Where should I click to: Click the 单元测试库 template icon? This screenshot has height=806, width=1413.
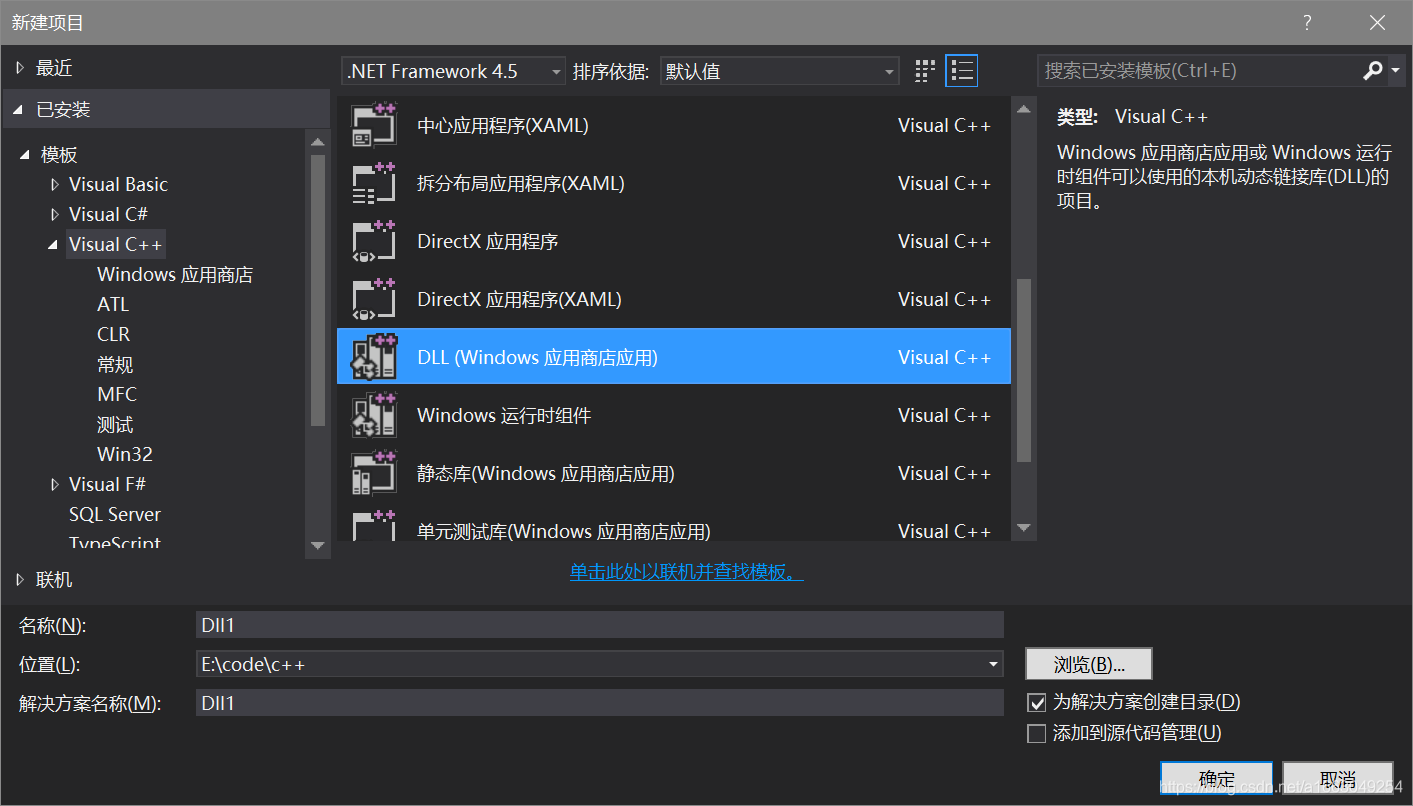coord(374,526)
